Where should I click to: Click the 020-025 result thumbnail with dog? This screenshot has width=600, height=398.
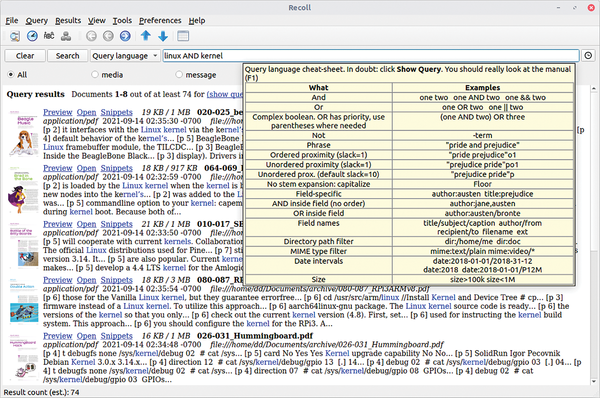pyautogui.click(x=24, y=134)
